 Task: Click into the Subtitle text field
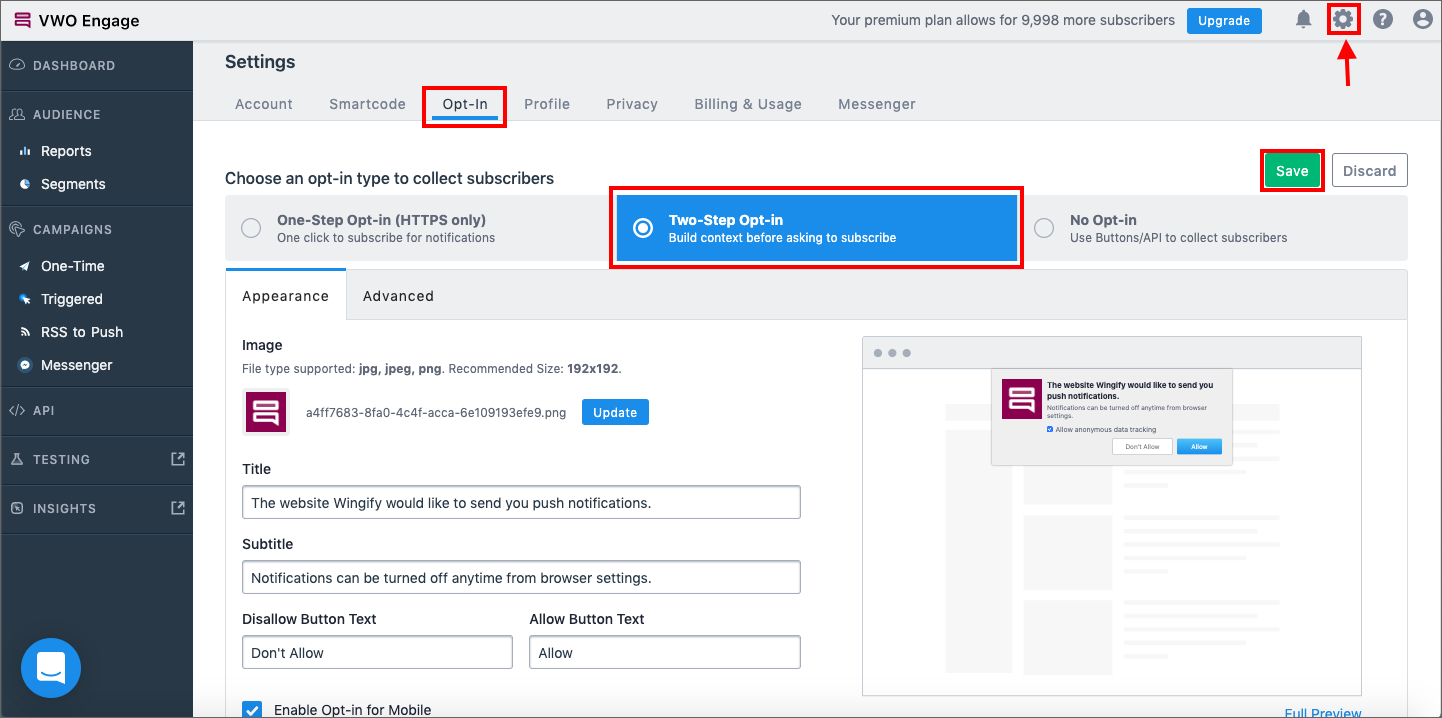521,577
